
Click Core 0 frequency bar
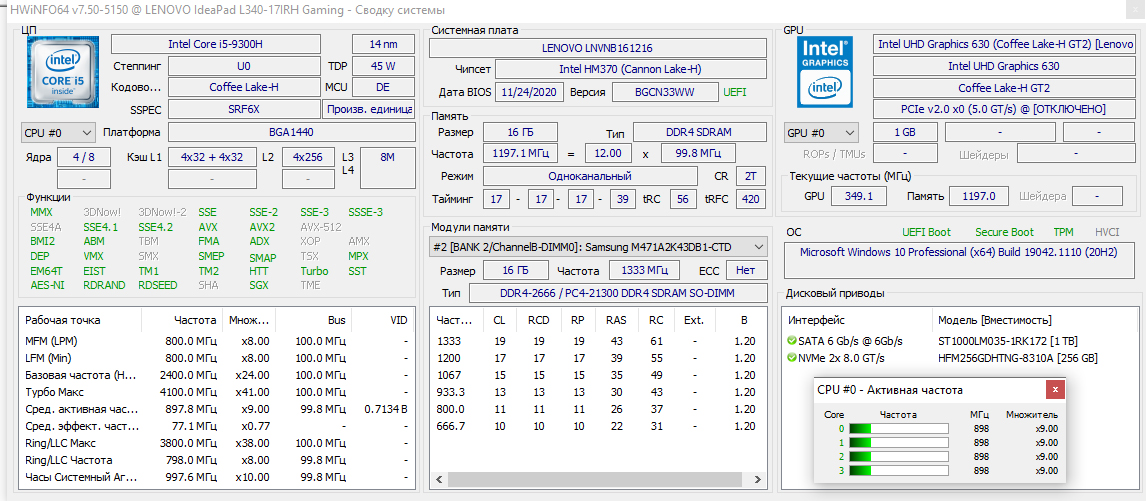click(898, 429)
